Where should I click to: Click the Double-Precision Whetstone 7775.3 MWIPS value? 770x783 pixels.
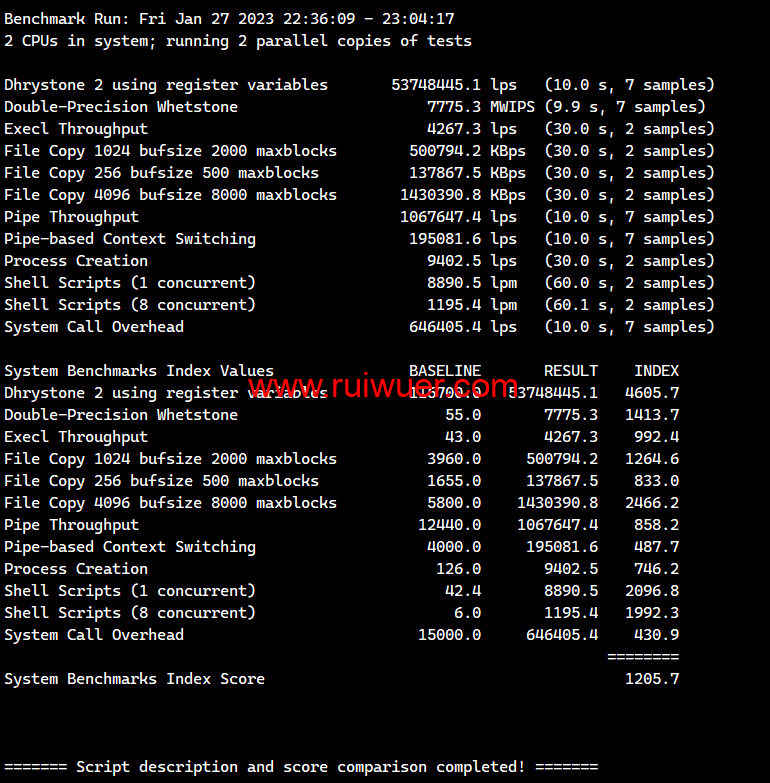point(468,107)
